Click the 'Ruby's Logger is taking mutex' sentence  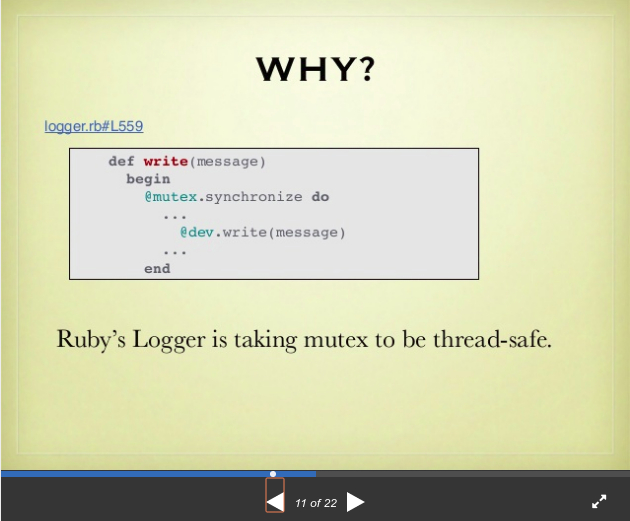pyautogui.click(x=304, y=339)
